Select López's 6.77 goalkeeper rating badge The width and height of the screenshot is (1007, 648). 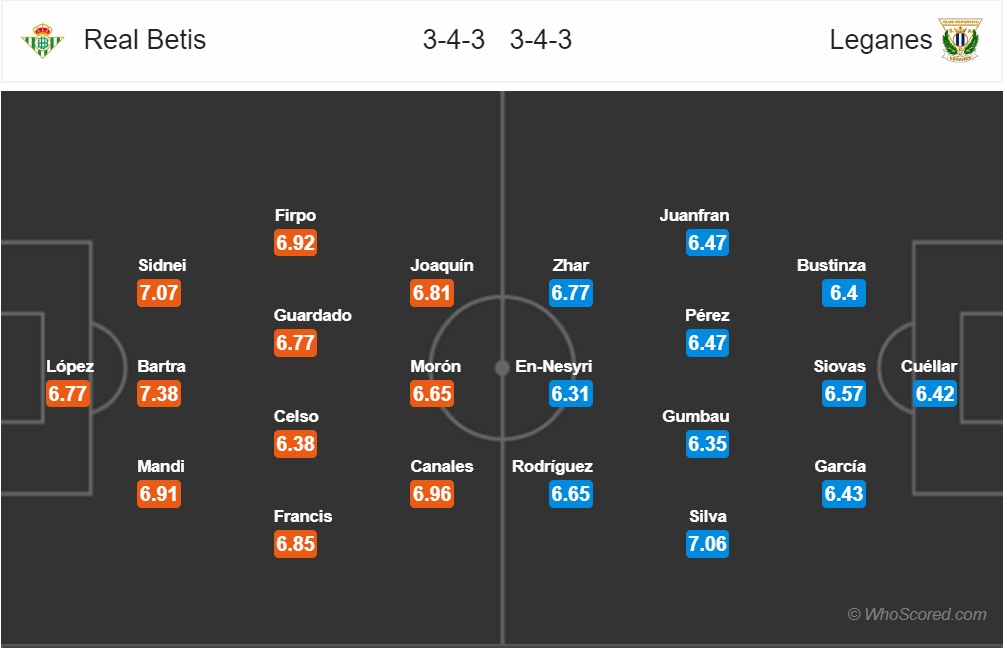pyautogui.click(x=67, y=394)
